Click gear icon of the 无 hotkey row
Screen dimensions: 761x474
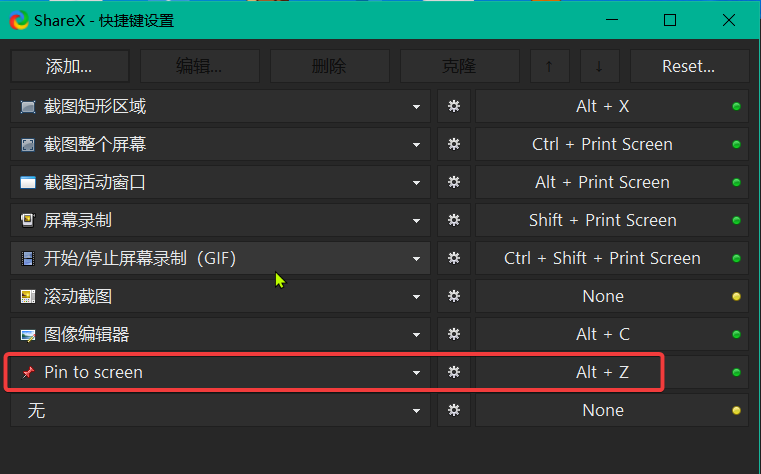[x=454, y=410]
